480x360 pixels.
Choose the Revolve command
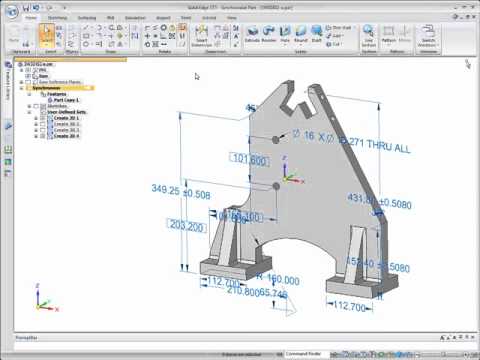(269, 34)
